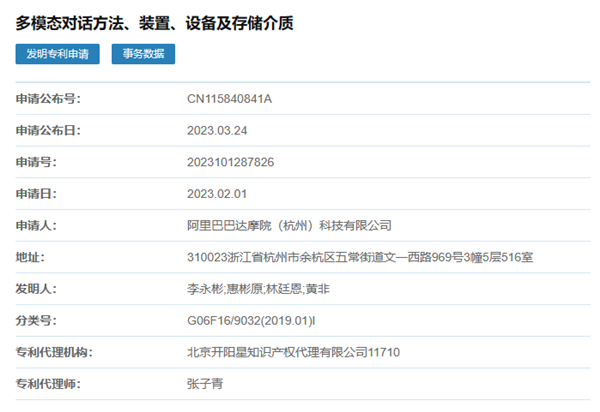This screenshot has width=600, height=412.
Task: Click the 申请人 label
Action: (x=36, y=226)
